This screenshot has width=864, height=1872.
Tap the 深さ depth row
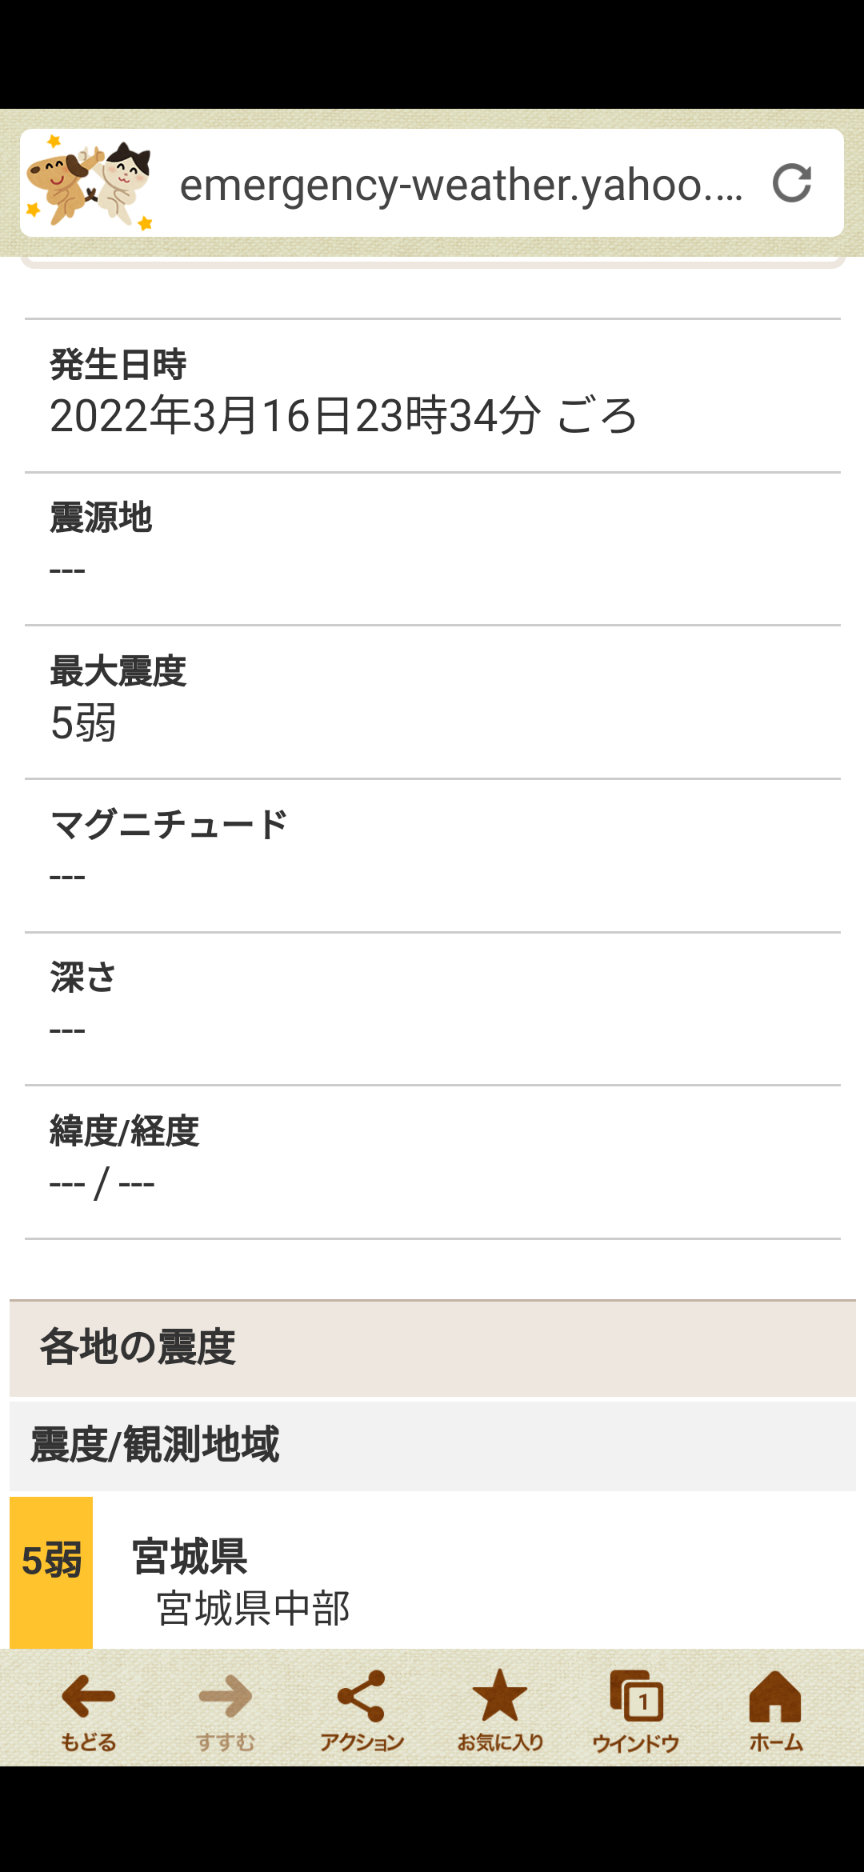tap(433, 1009)
